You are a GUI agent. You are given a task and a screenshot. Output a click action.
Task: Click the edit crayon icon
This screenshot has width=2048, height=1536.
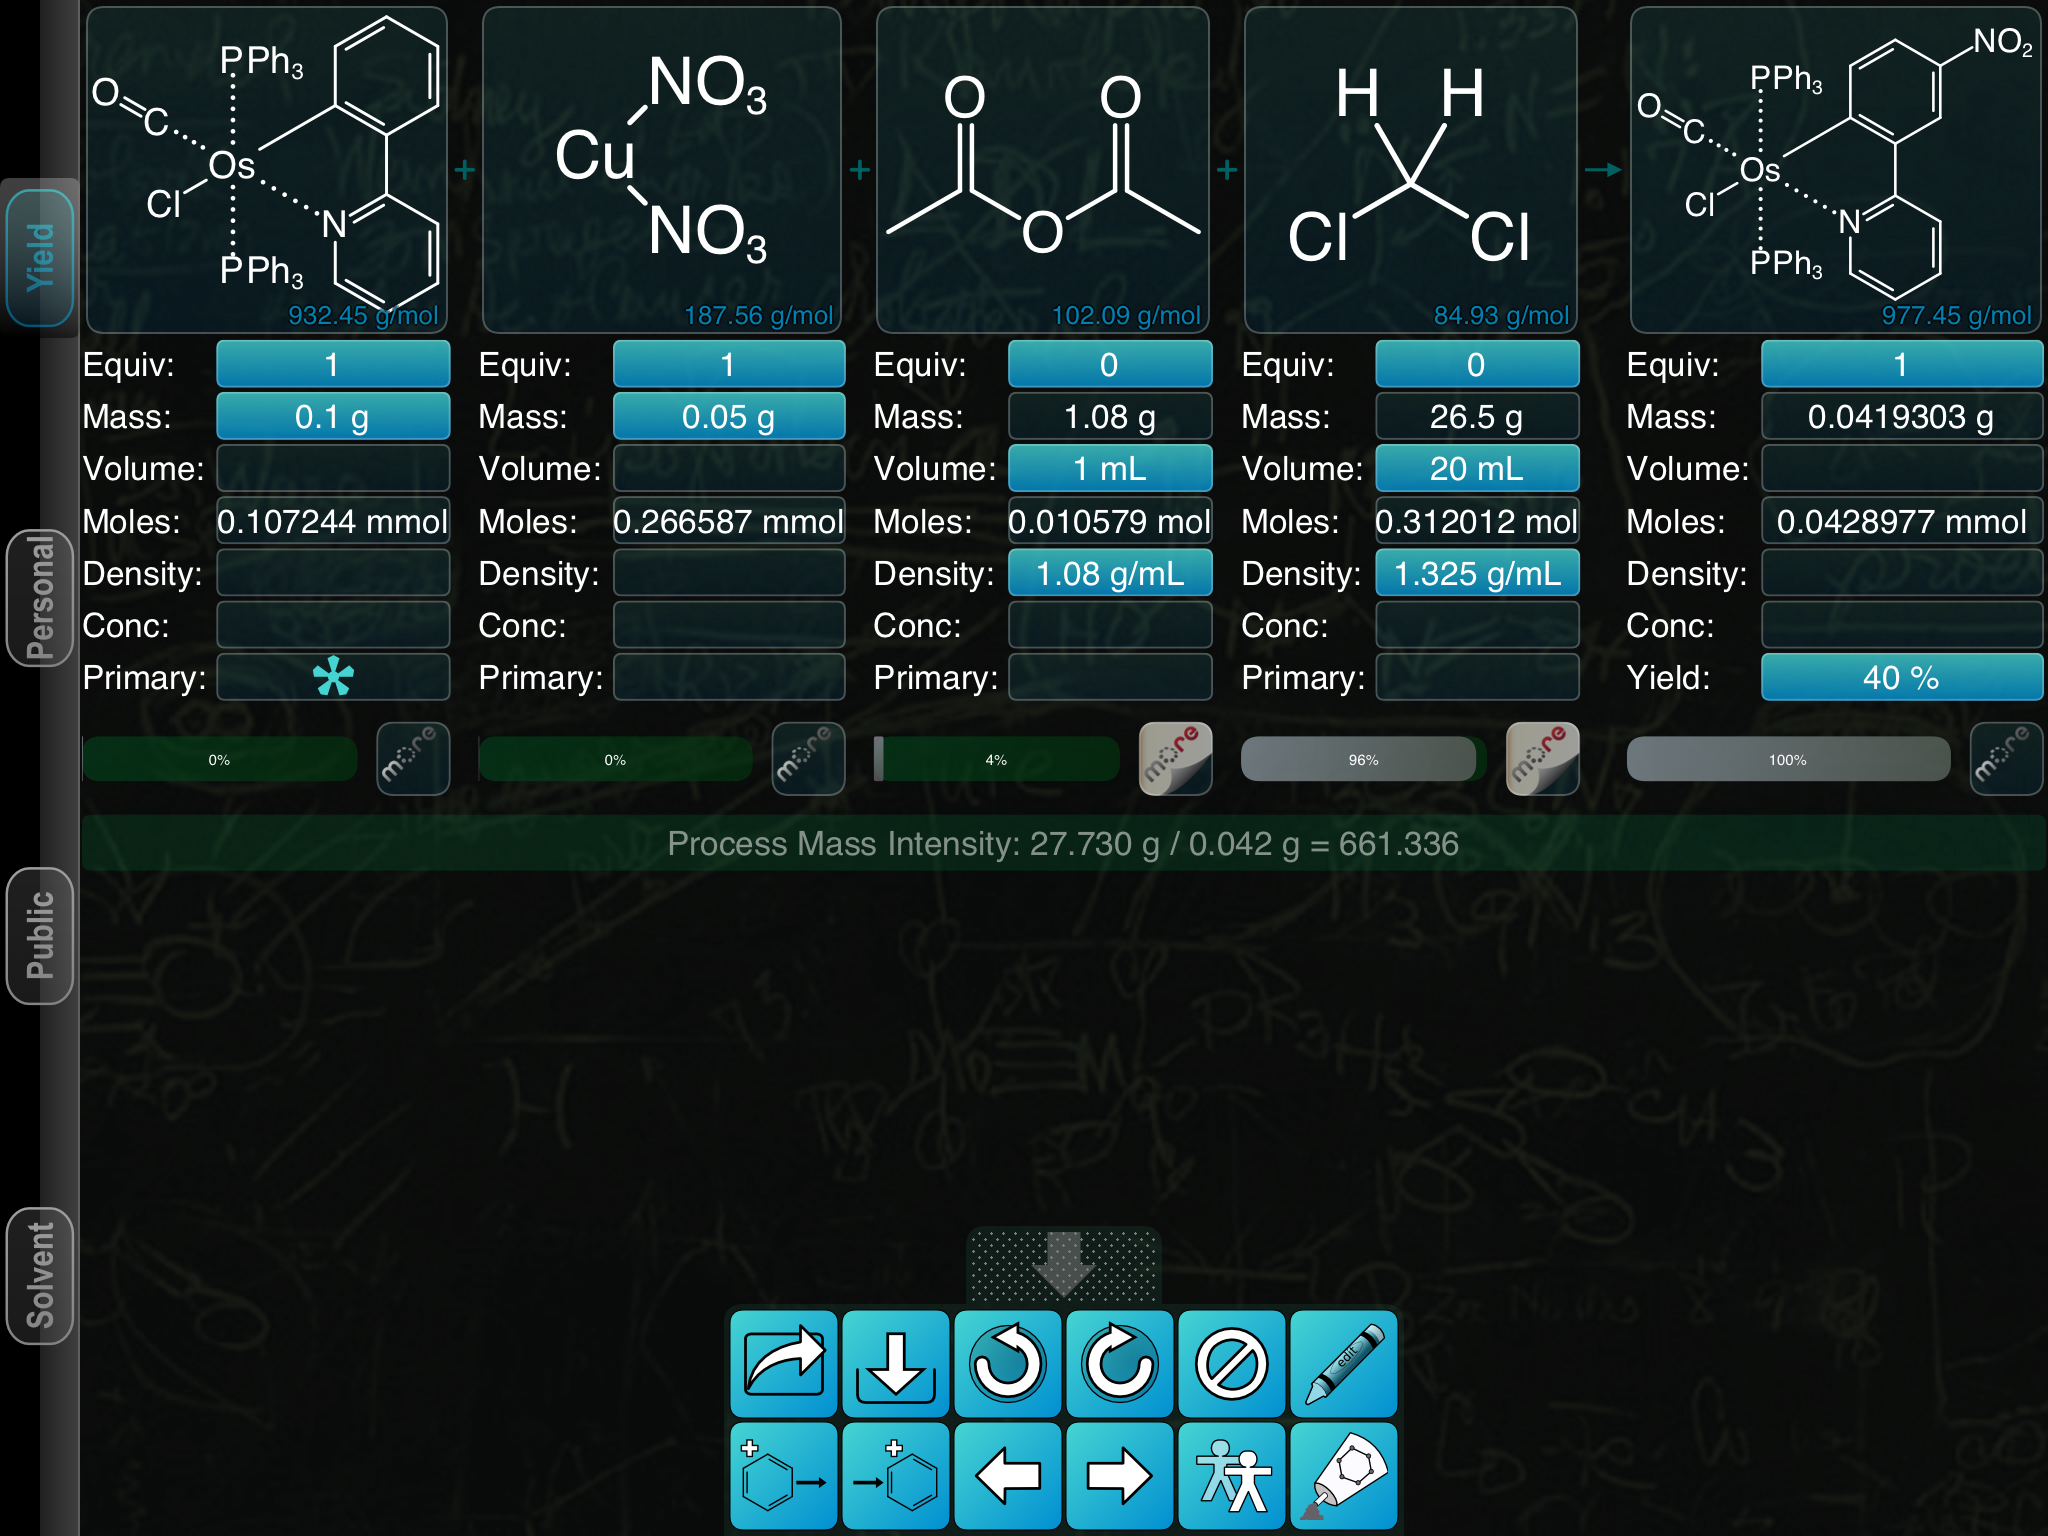(1343, 1363)
